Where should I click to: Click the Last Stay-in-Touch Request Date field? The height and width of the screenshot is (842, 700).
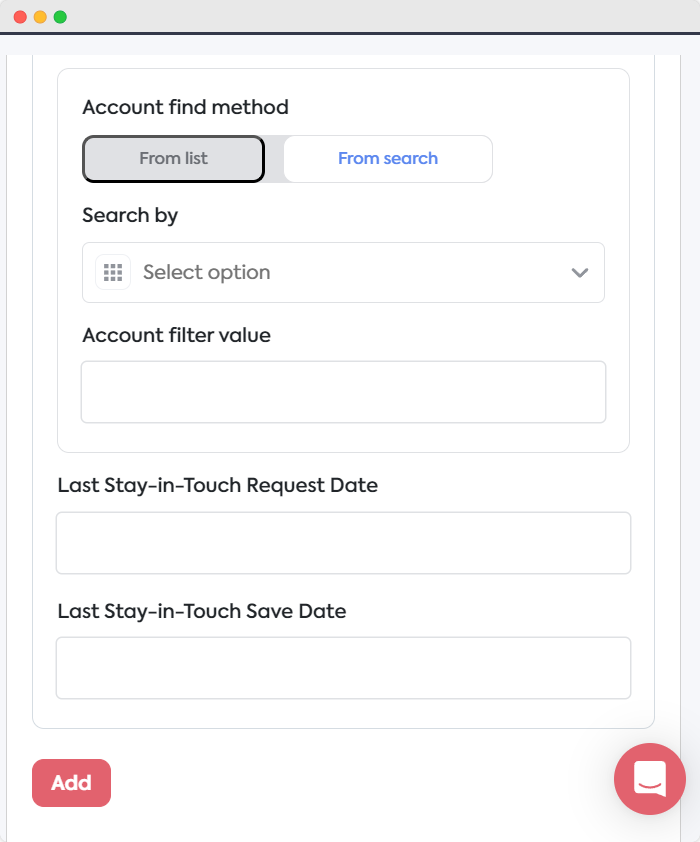pyautogui.click(x=343, y=542)
